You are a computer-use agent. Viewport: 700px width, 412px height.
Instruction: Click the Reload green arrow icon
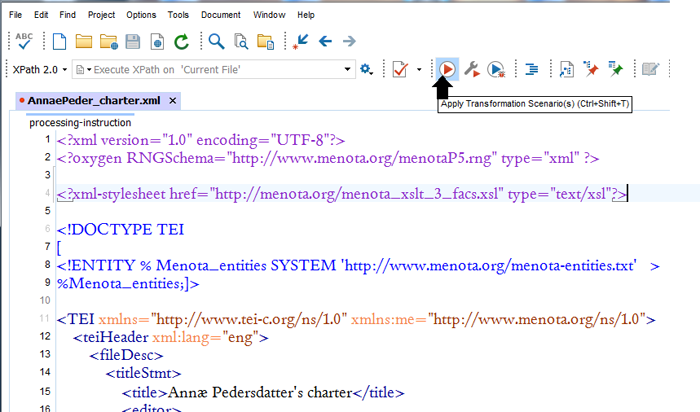(181, 41)
